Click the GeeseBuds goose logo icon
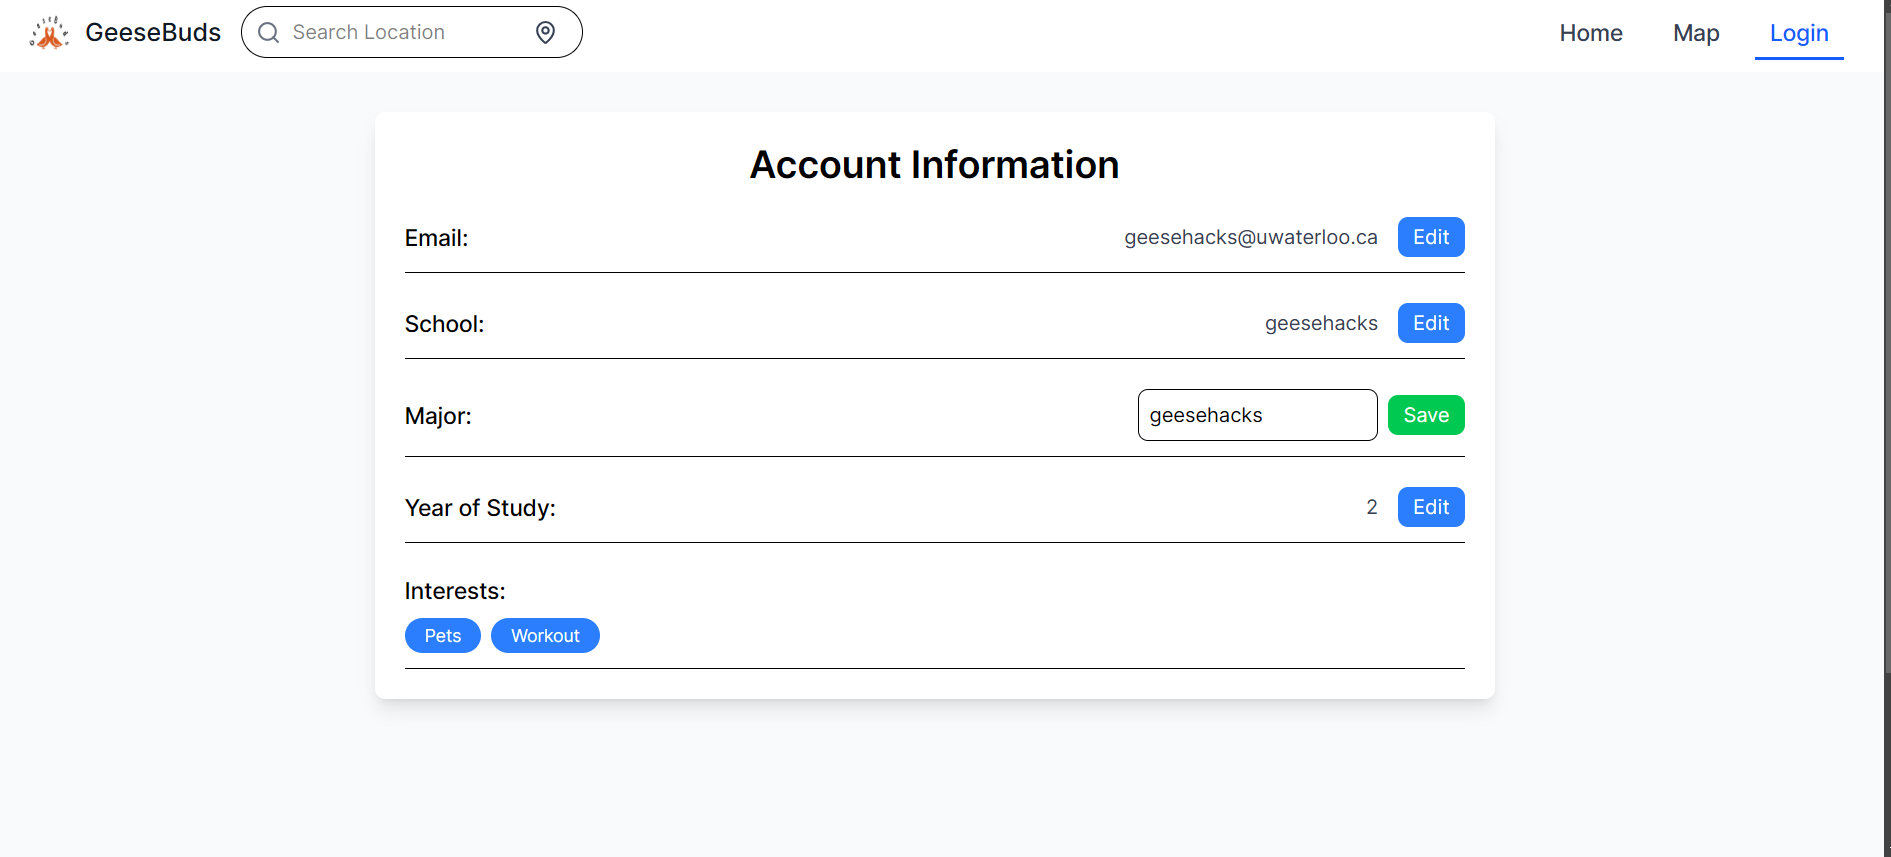The width and height of the screenshot is (1891, 857). point(49,33)
